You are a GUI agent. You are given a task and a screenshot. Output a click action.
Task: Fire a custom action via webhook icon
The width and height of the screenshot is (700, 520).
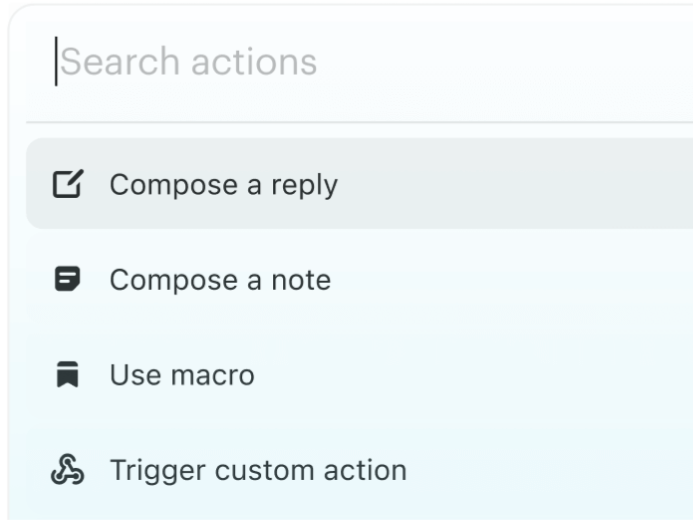(67, 470)
